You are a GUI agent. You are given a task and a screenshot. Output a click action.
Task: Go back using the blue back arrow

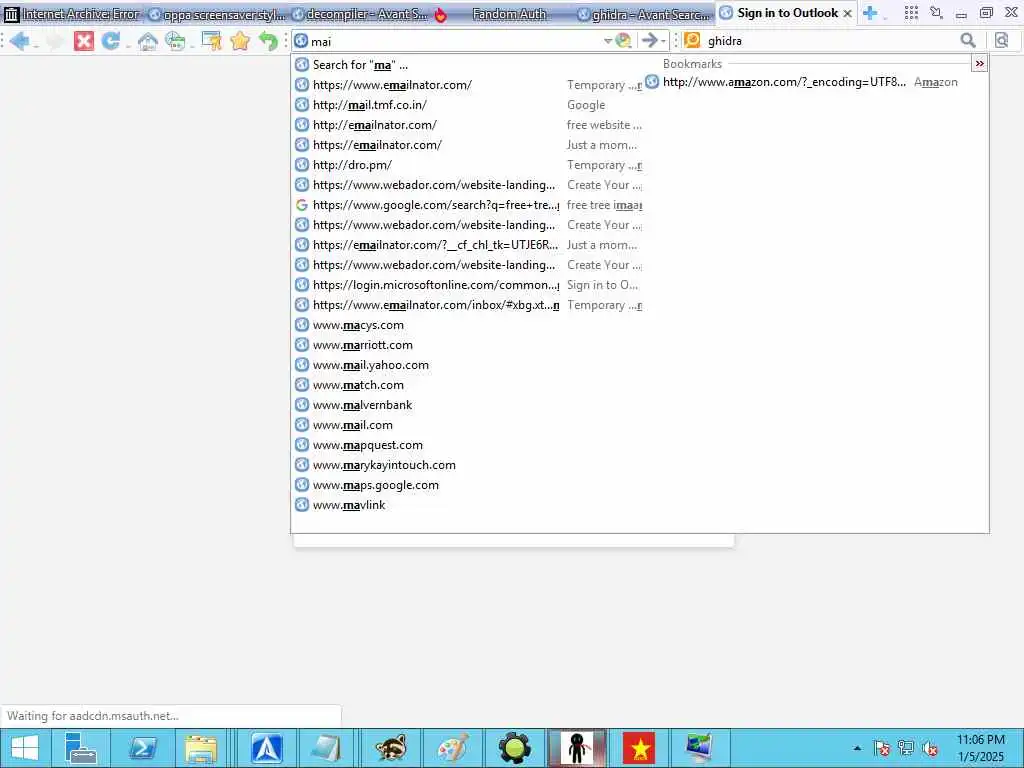point(20,41)
